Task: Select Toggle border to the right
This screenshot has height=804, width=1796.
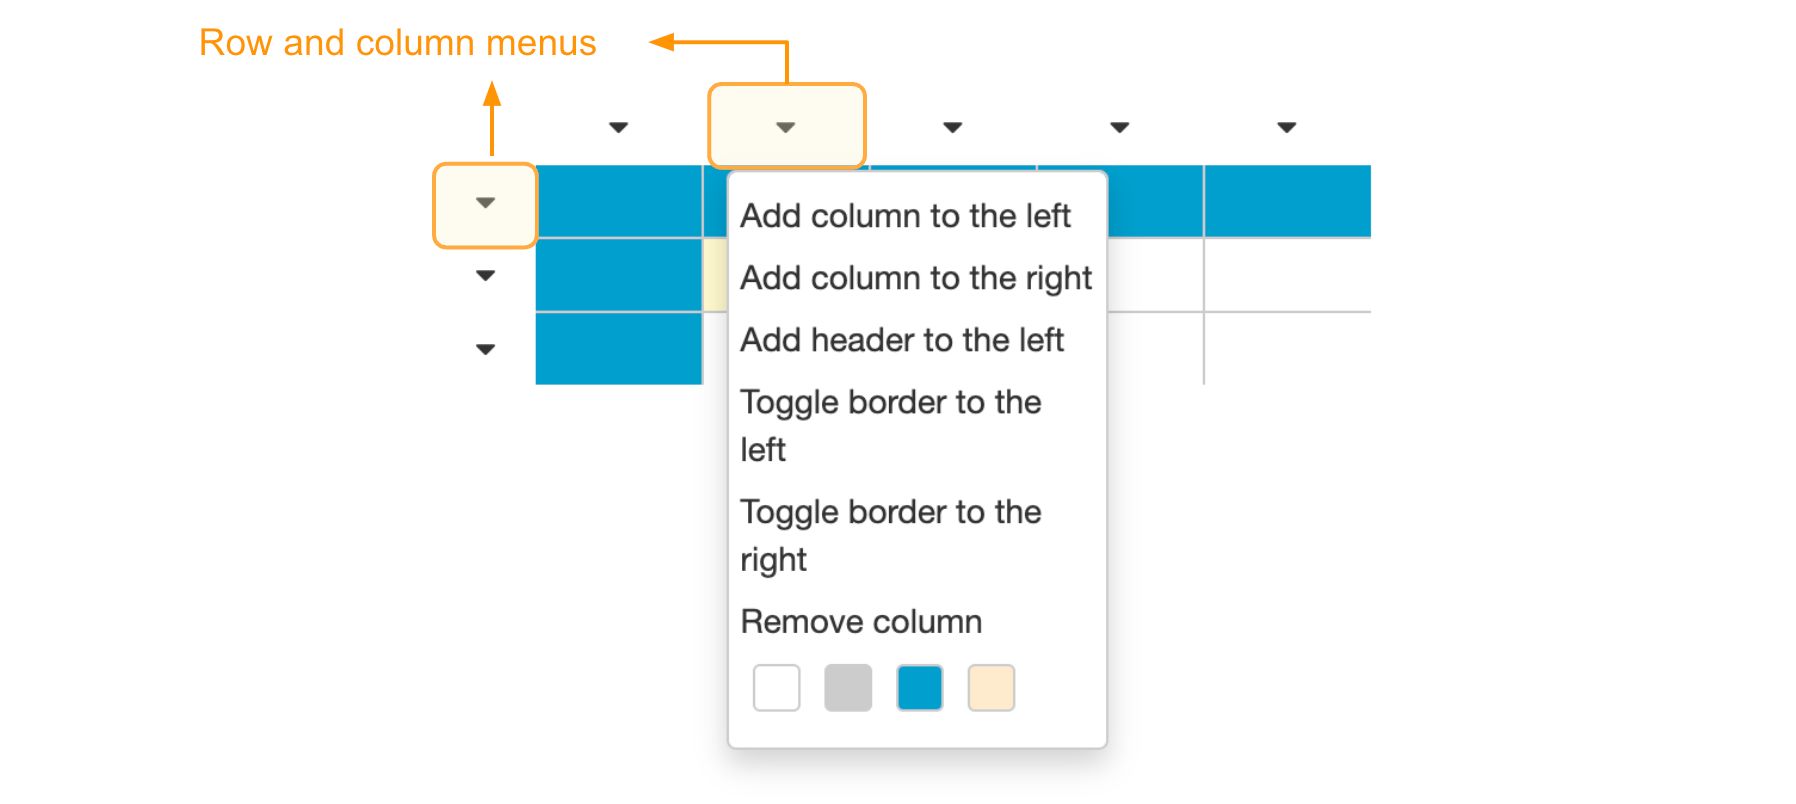Action: 891,535
